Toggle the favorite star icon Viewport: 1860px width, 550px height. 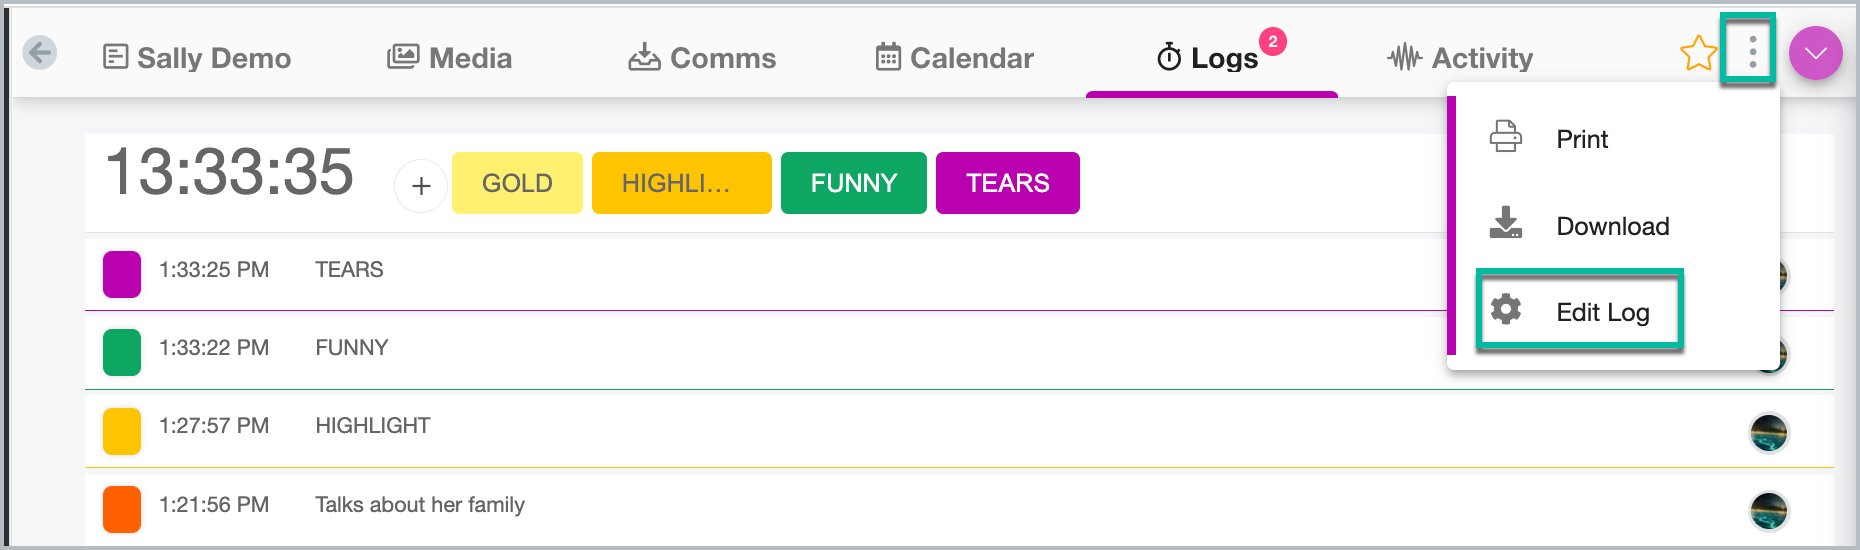(1698, 53)
